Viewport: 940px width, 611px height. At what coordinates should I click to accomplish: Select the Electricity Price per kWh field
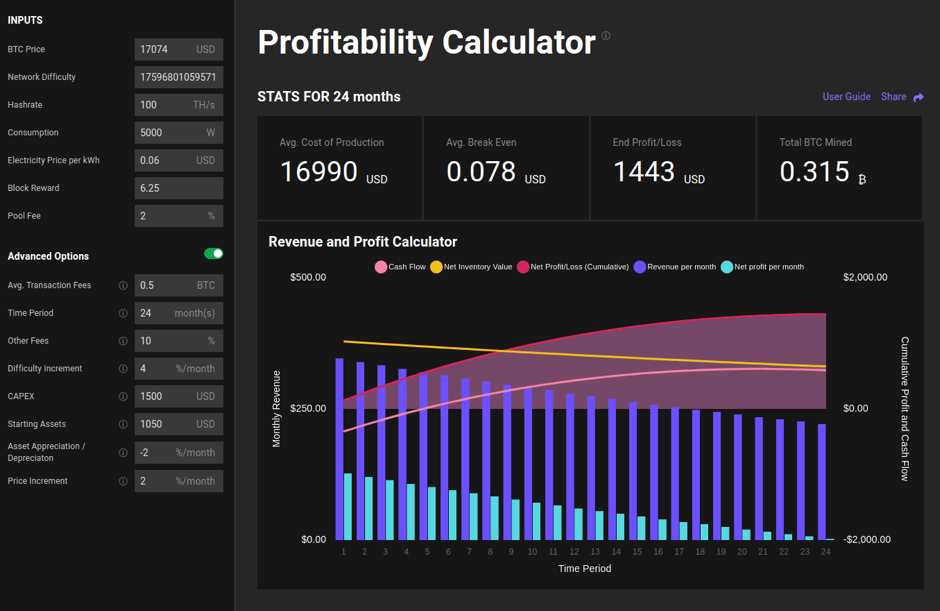pos(165,160)
